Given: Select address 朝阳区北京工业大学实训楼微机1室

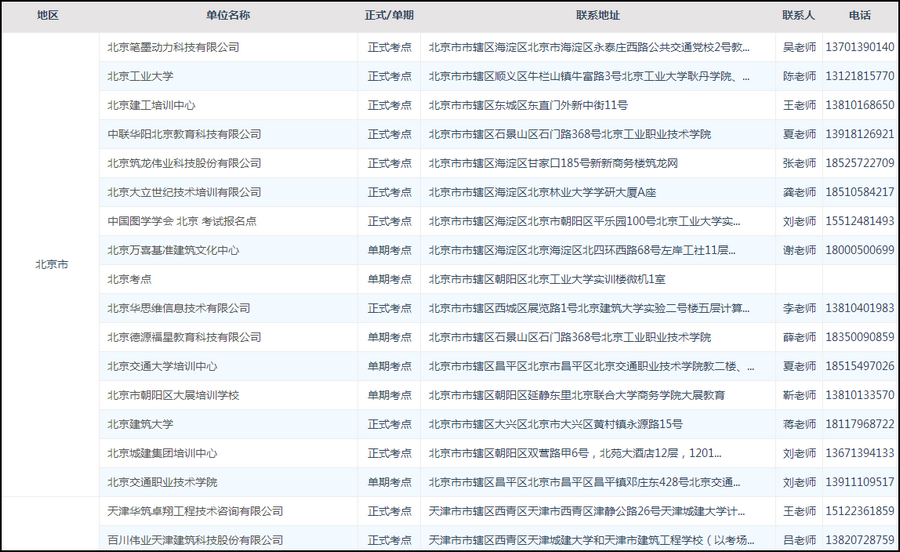Looking at the screenshot, I should (547, 279).
